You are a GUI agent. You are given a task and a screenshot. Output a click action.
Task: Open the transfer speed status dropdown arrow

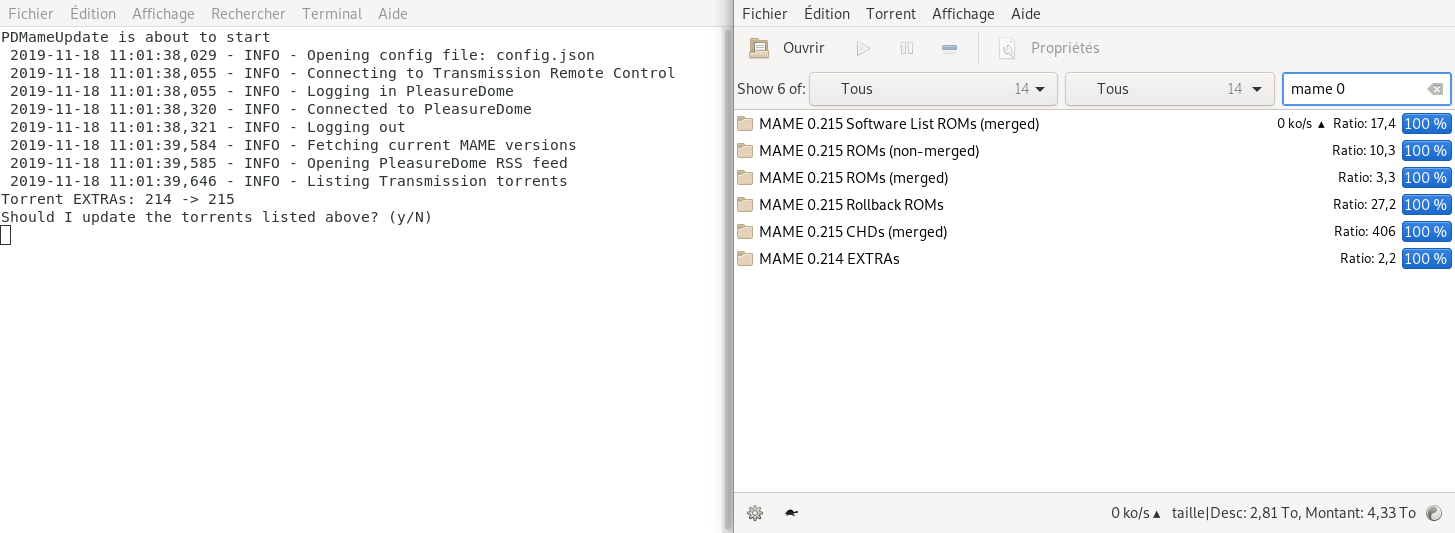coord(1157,514)
